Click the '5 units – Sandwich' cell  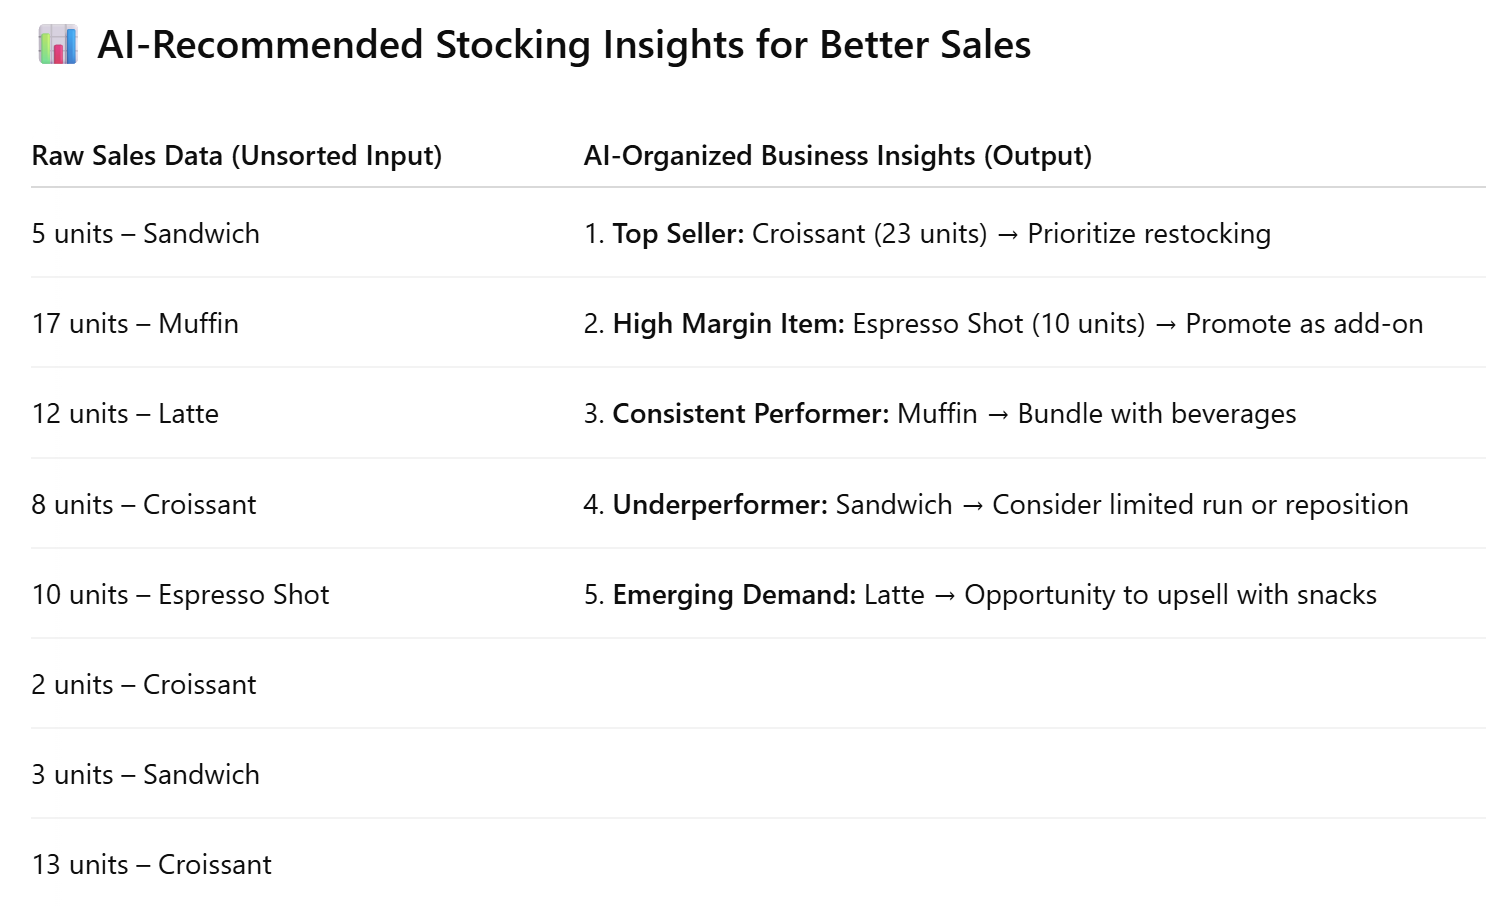[x=145, y=234]
